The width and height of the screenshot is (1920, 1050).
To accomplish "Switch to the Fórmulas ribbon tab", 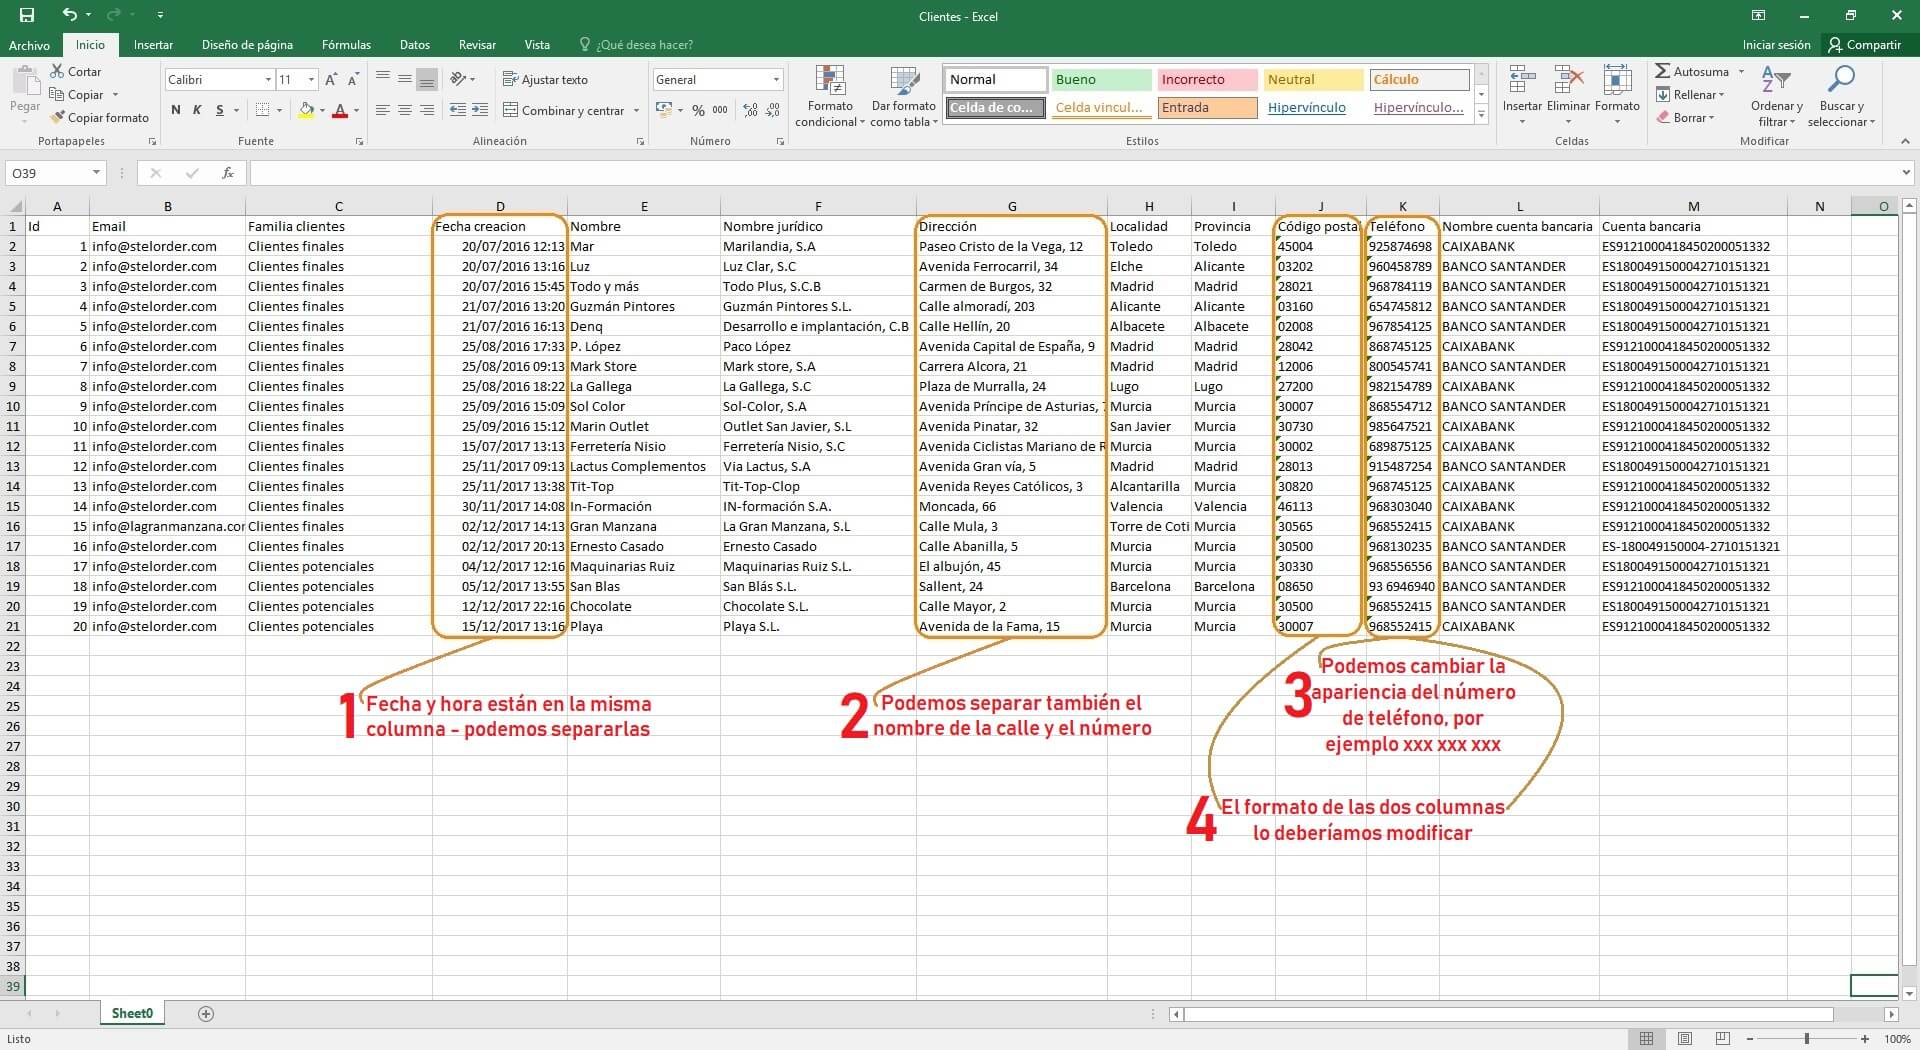I will coord(346,44).
